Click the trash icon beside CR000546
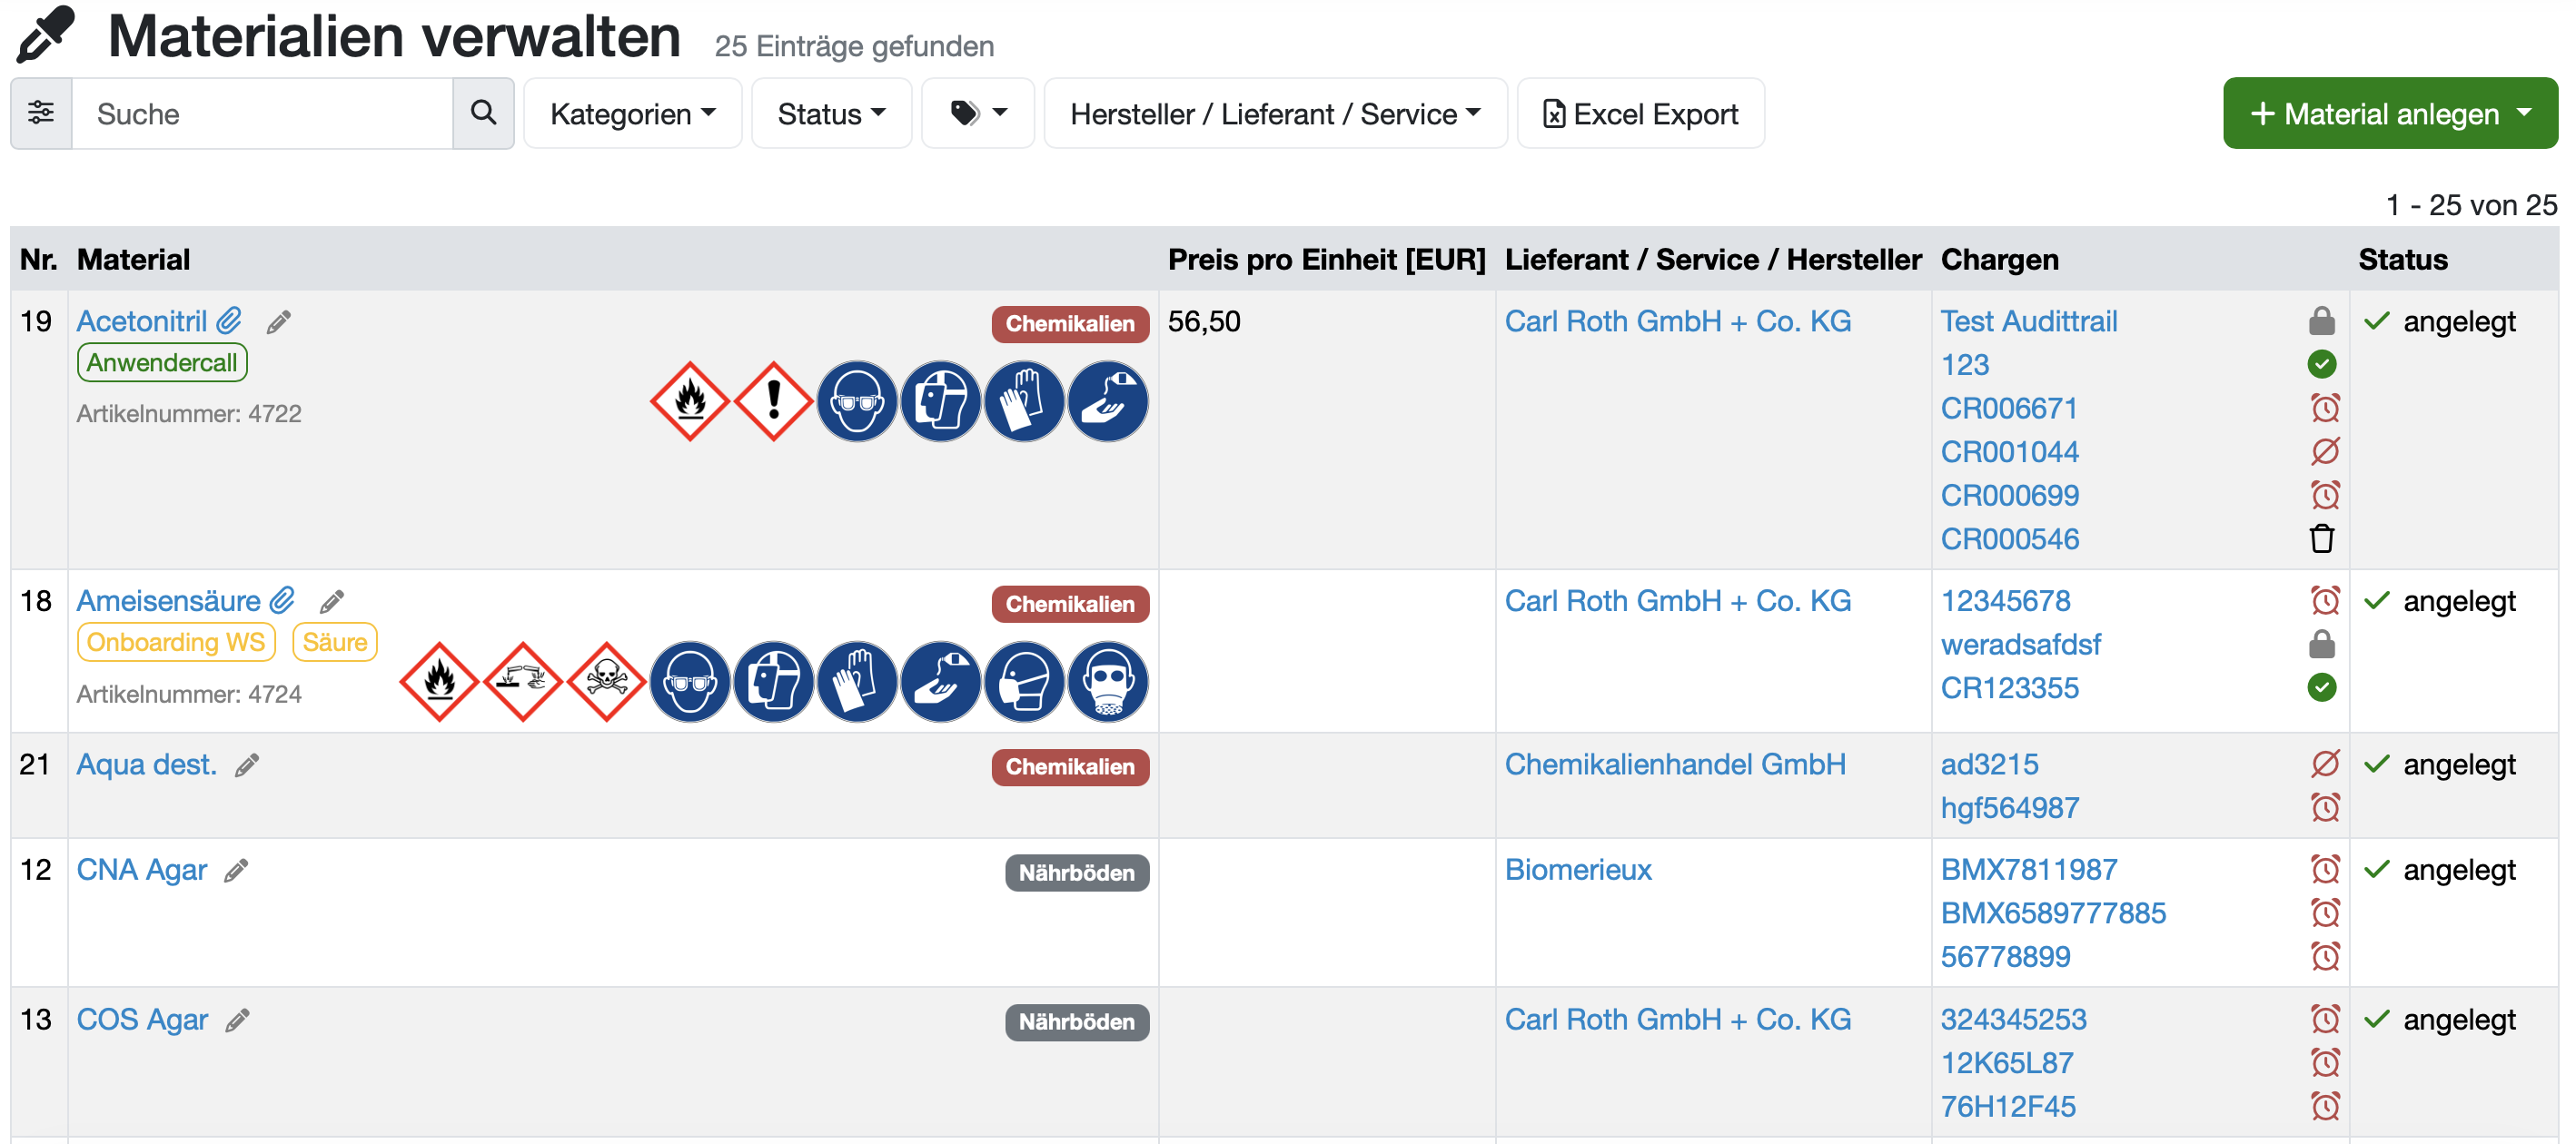 [x=2322, y=538]
